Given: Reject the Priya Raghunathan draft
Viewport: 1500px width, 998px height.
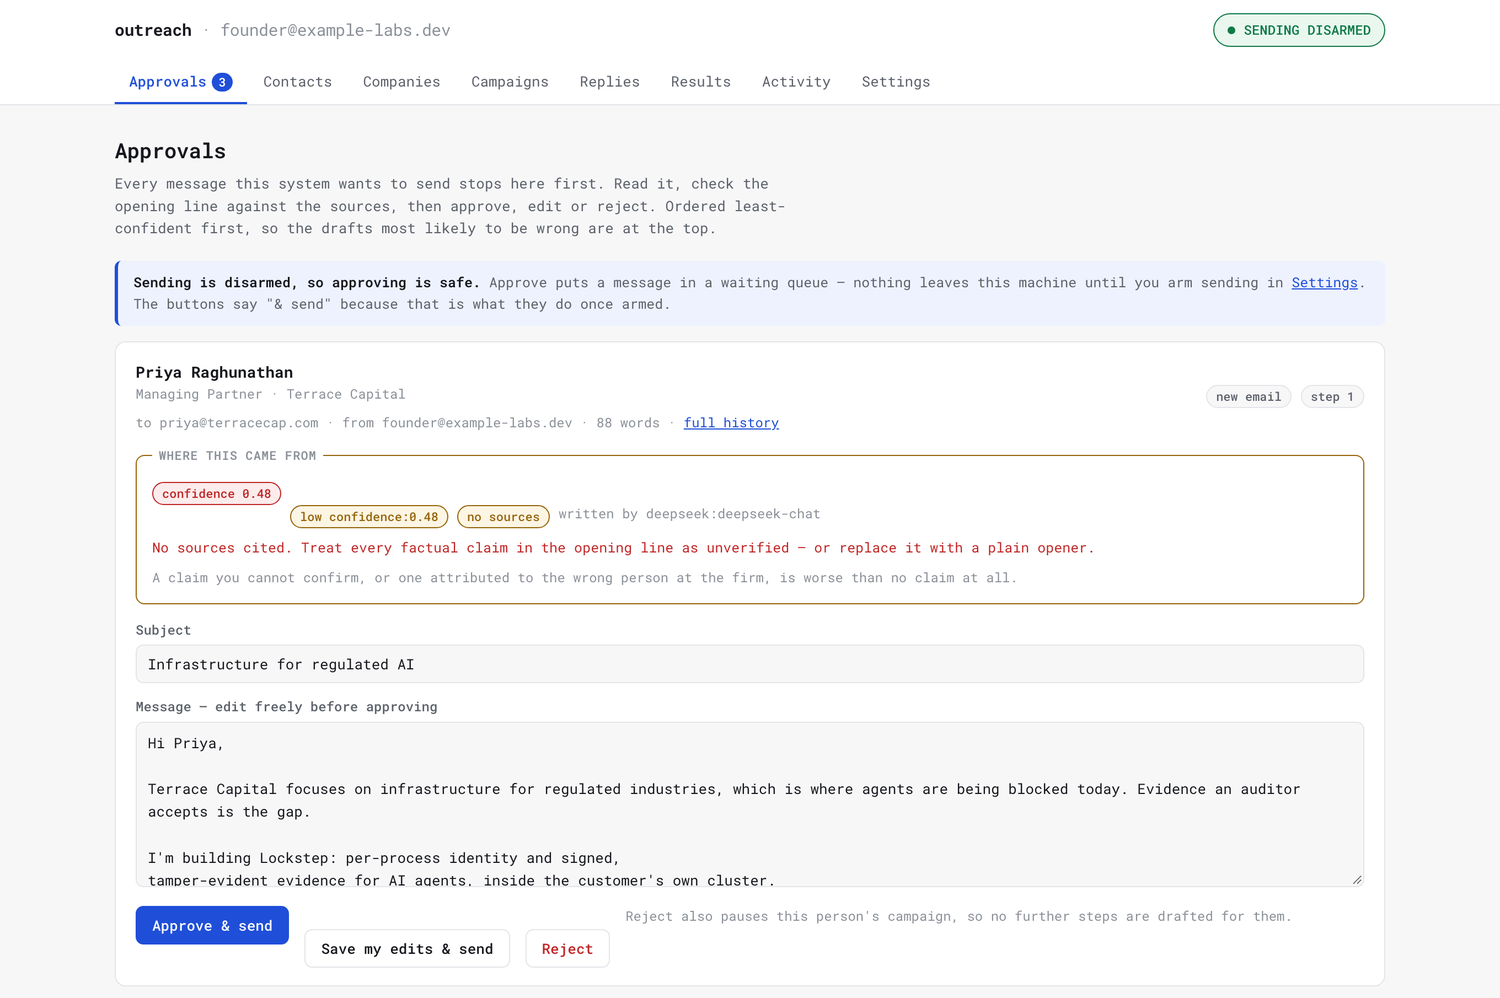Looking at the screenshot, I should [x=567, y=949].
